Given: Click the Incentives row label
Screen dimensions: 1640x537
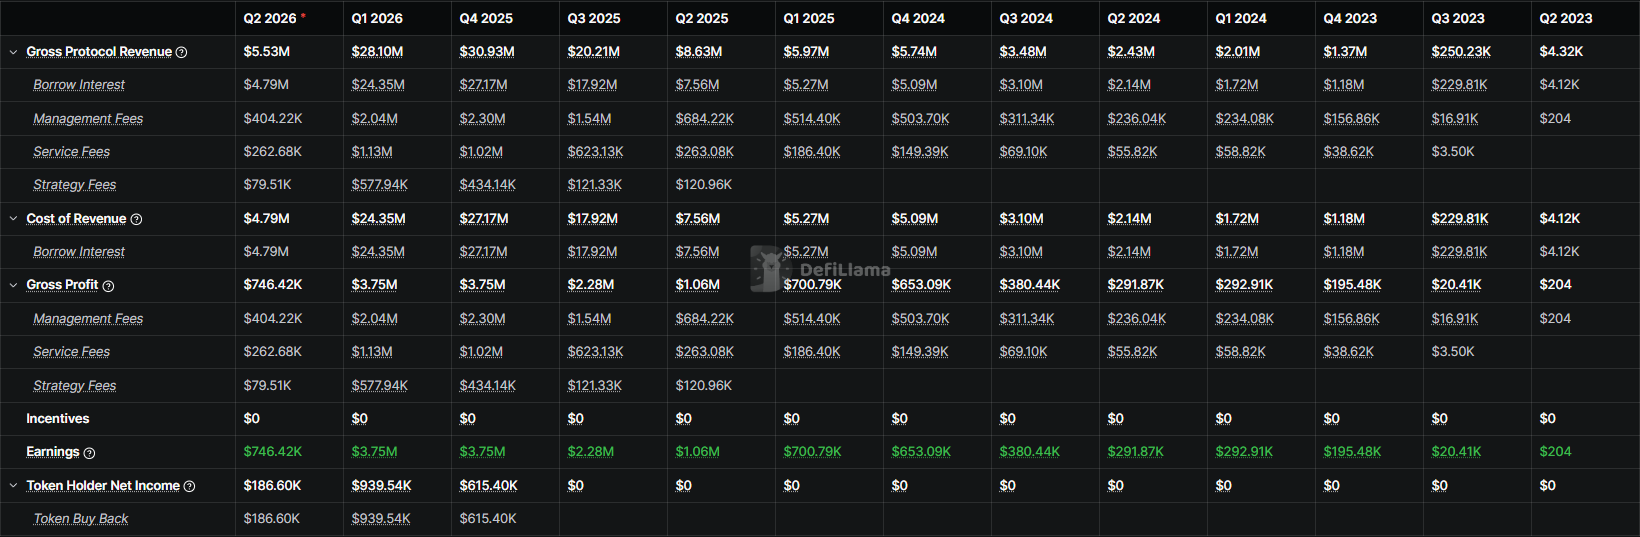Looking at the screenshot, I should pyautogui.click(x=58, y=419).
